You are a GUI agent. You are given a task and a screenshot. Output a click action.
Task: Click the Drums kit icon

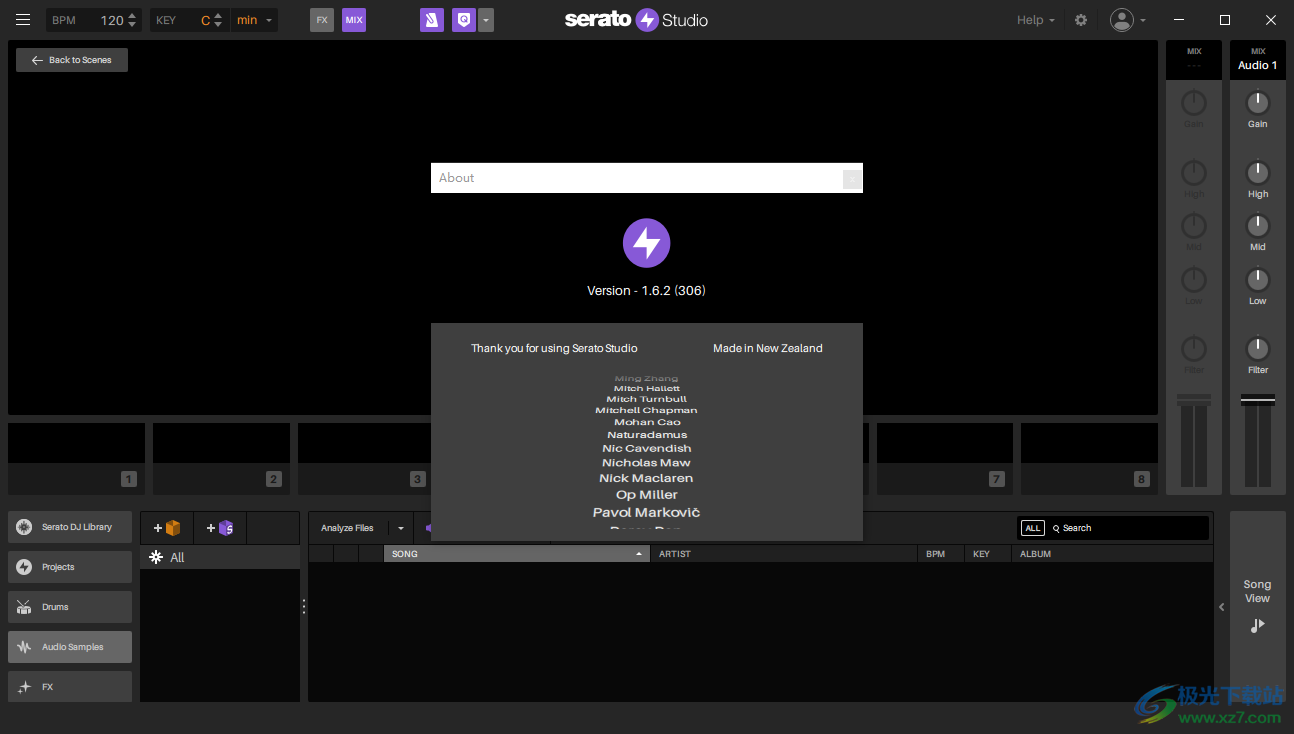[x=24, y=607]
